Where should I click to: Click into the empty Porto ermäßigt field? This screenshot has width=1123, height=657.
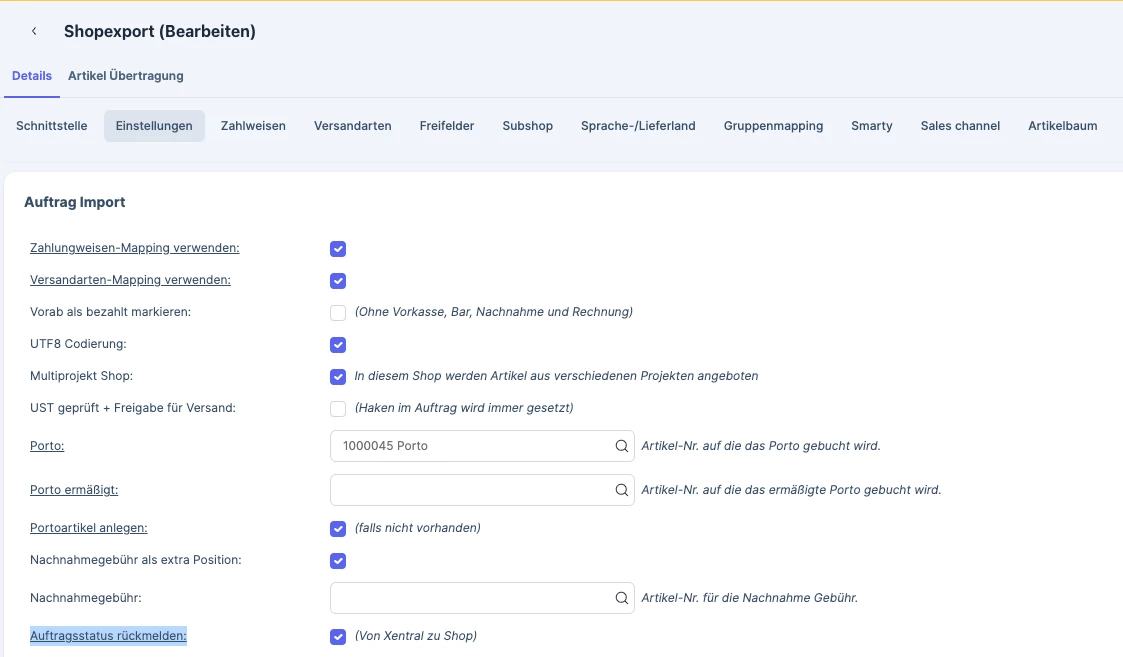[482, 490]
